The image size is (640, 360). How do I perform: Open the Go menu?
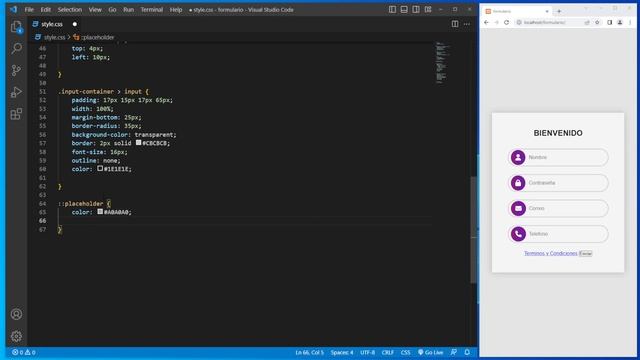coord(112,9)
